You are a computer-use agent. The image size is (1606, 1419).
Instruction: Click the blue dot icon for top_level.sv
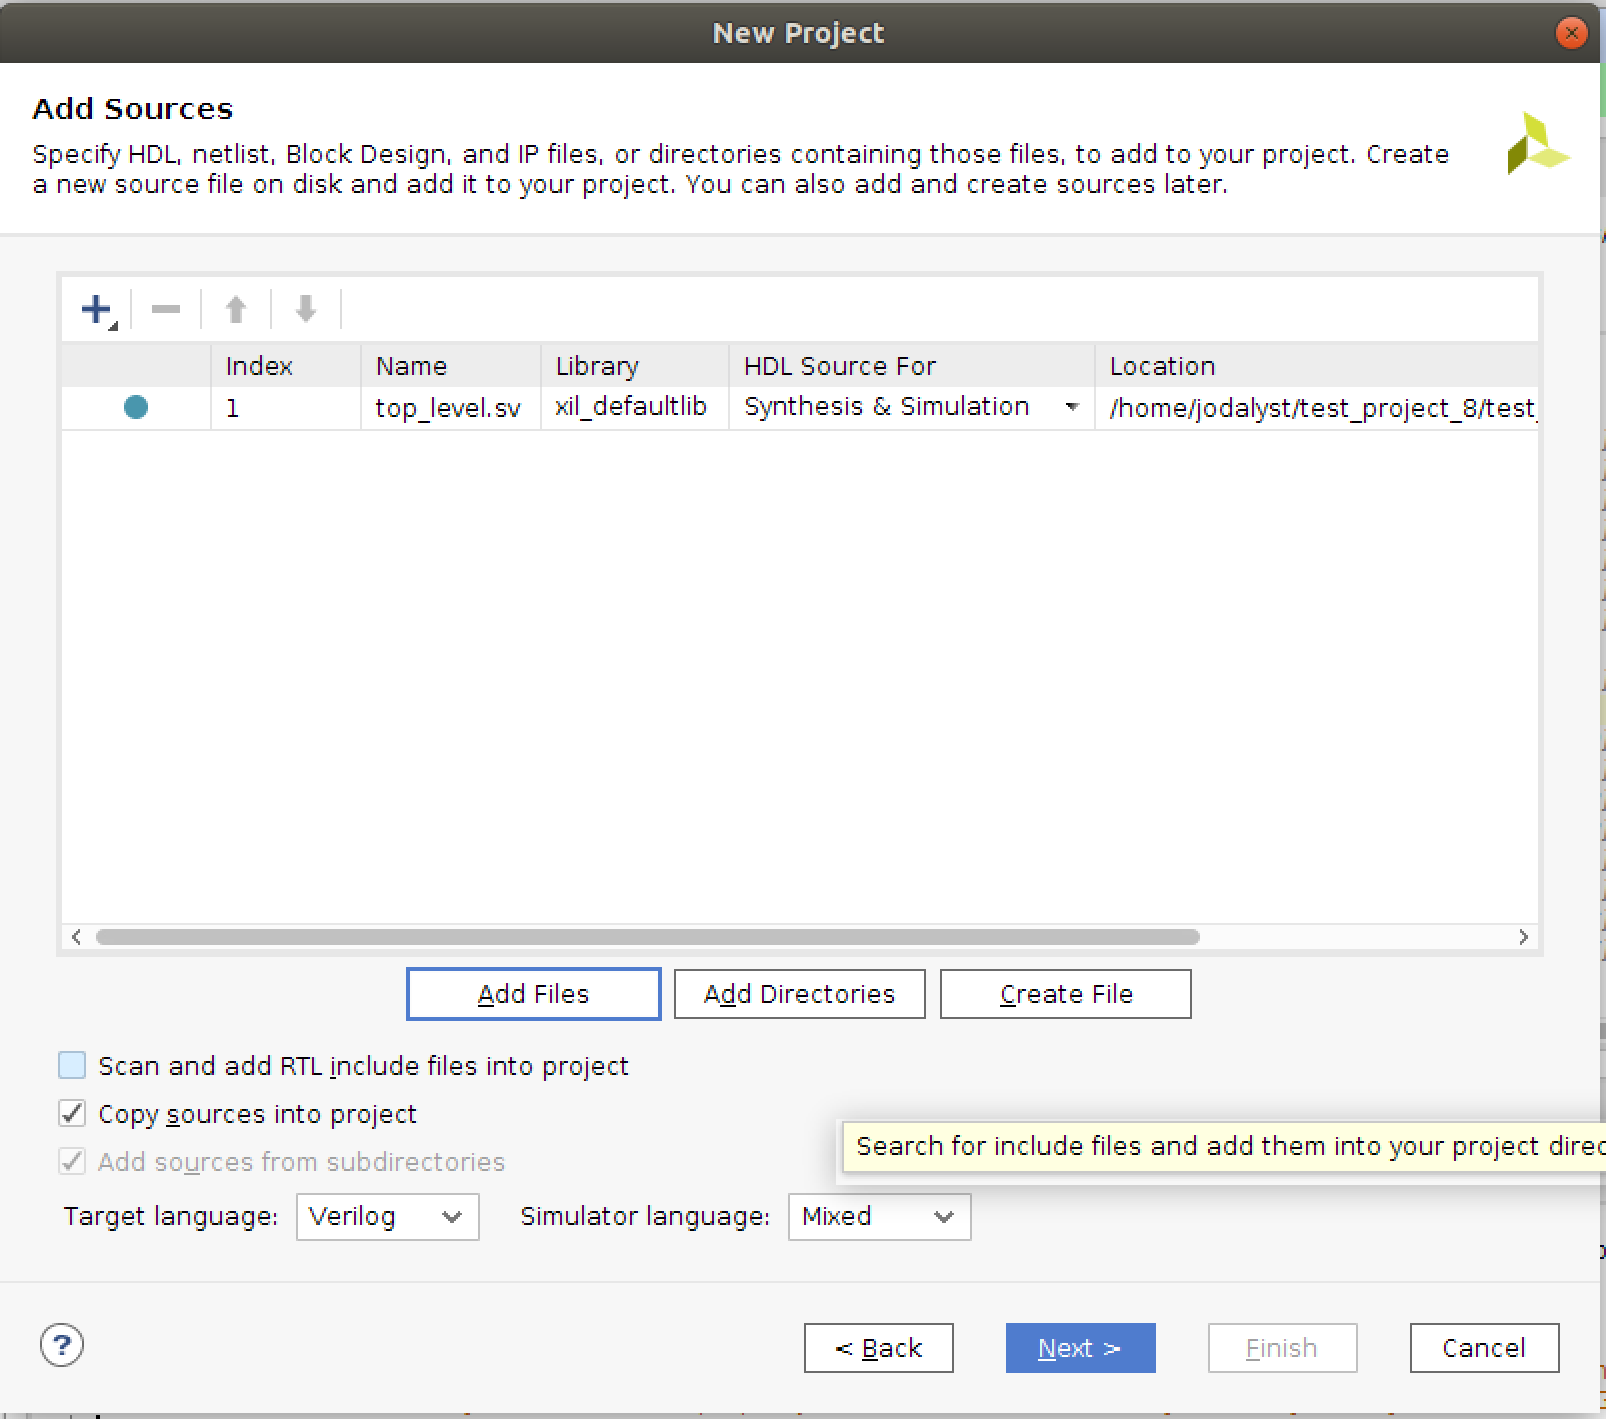(136, 407)
